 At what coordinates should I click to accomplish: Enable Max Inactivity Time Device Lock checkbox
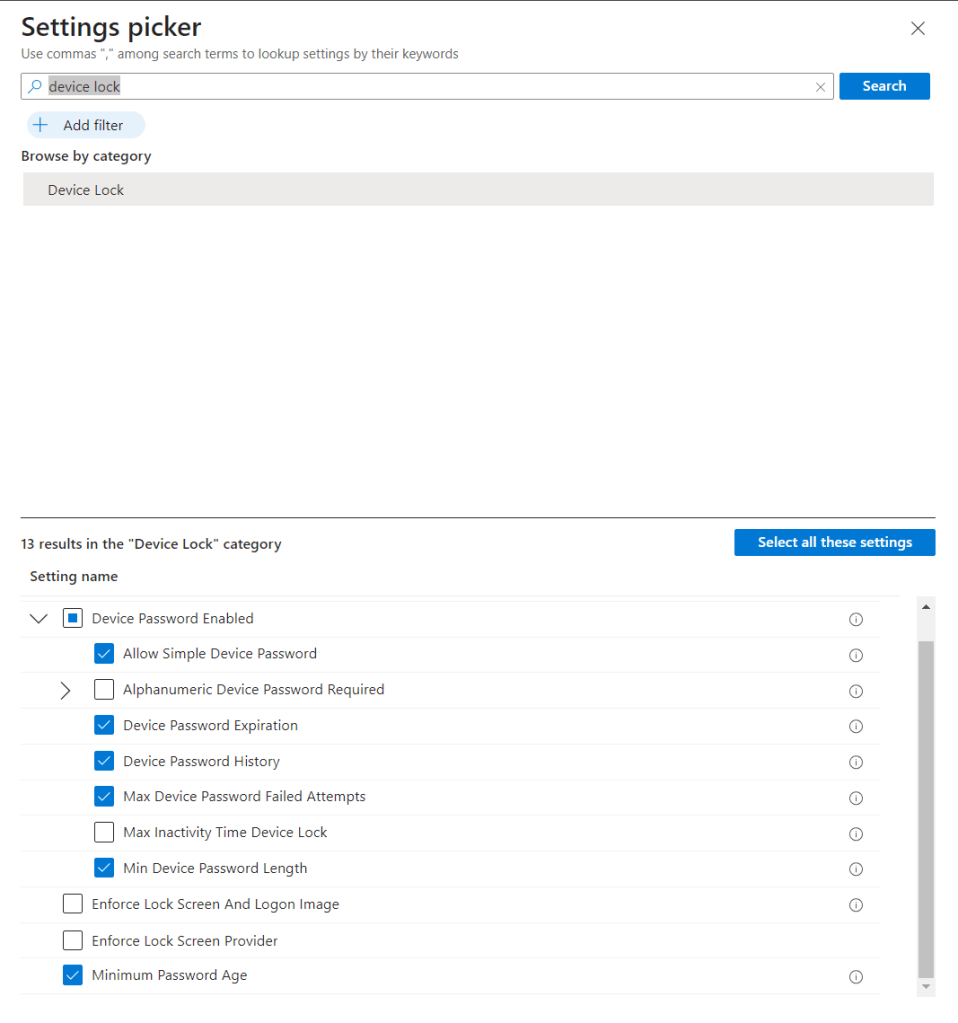tap(104, 832)
